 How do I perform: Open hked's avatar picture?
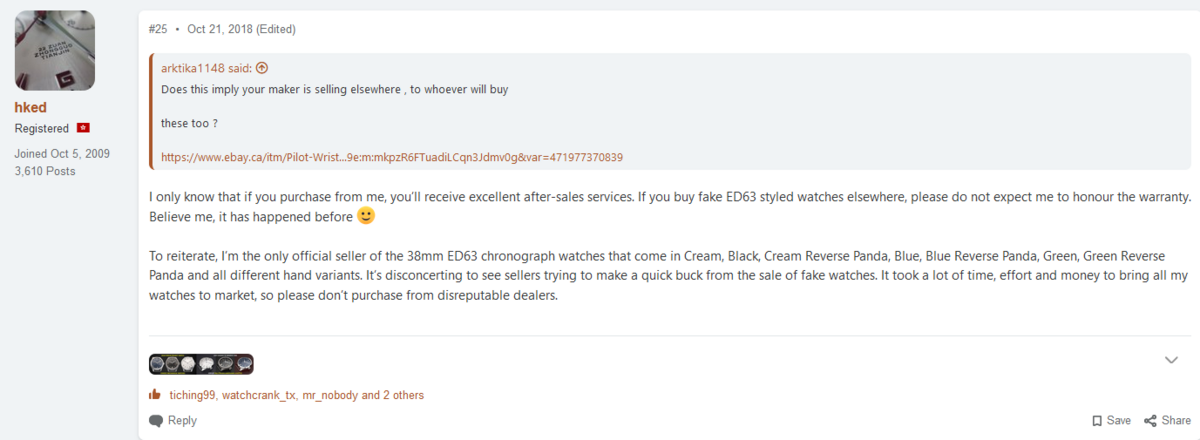55,50
